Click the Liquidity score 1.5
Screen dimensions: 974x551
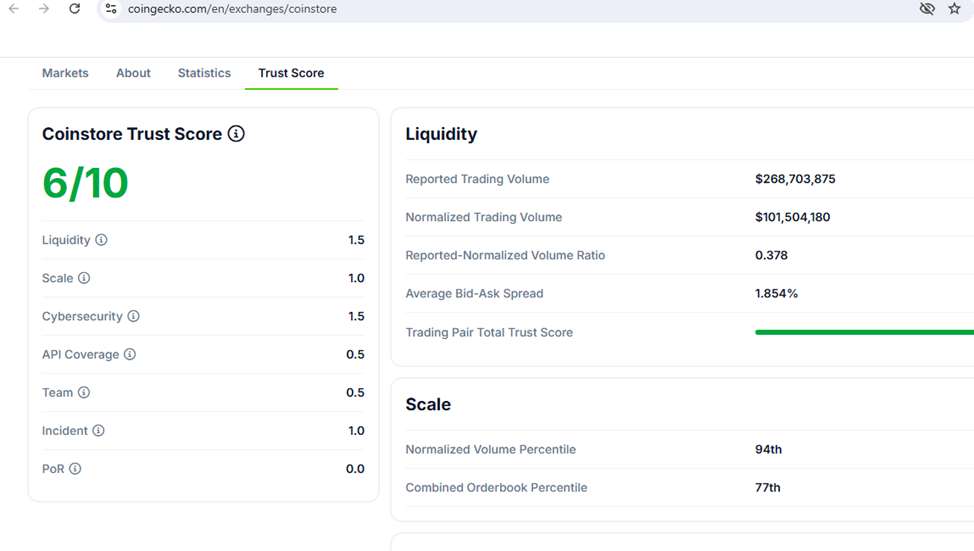(357, 240)
